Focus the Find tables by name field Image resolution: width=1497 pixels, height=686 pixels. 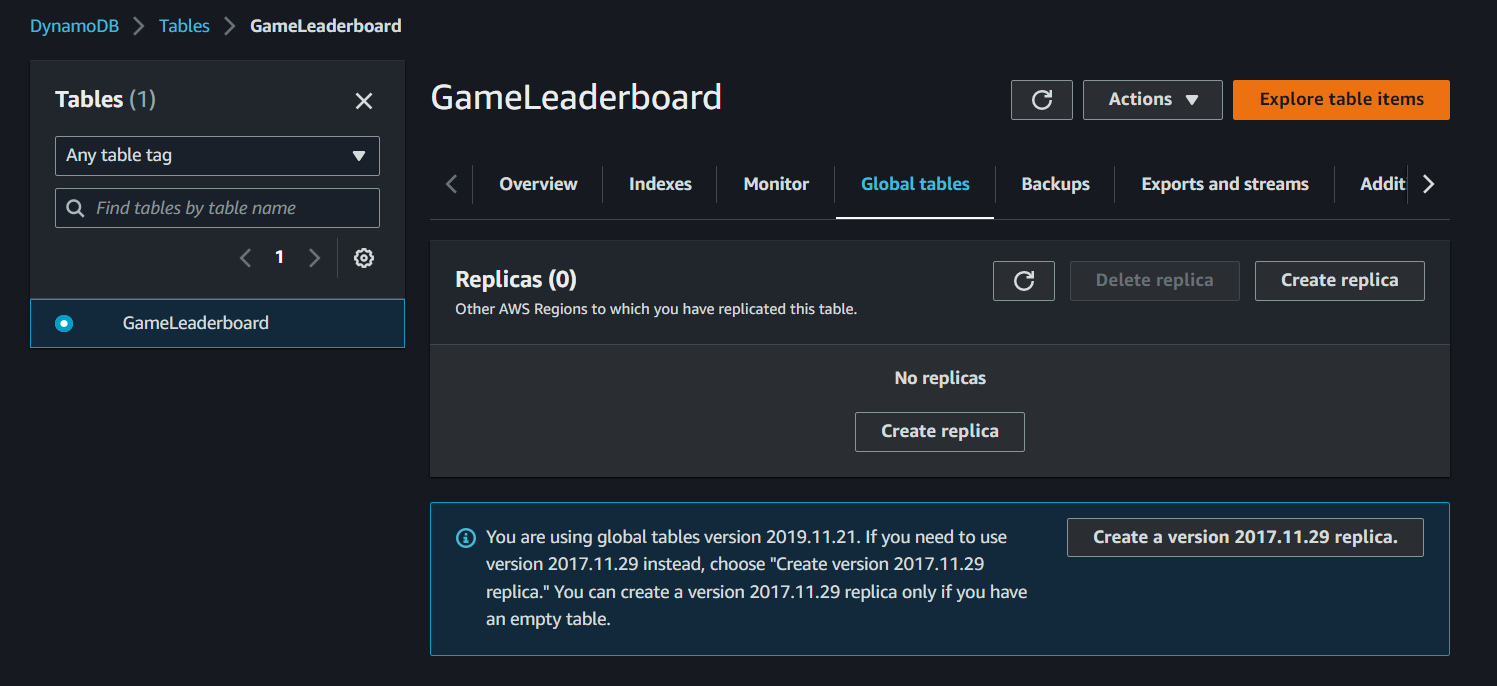[217, 208]
